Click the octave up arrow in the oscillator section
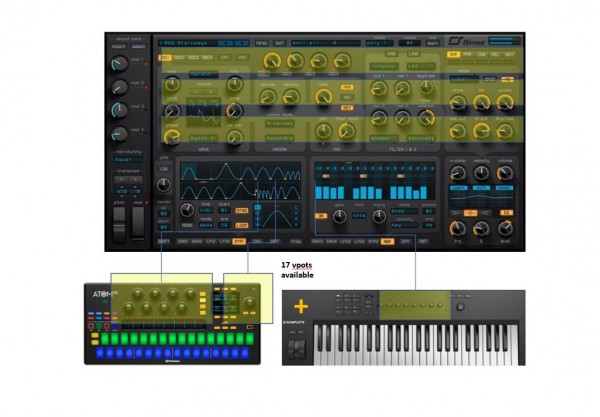600x417 pixels. coord(211,92)
